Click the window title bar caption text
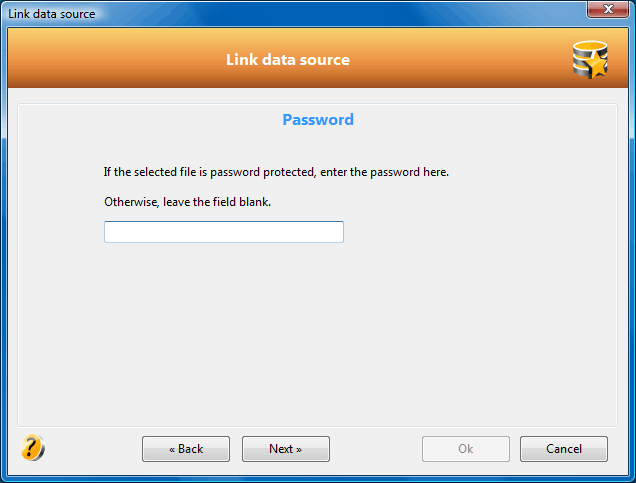The image size is (636, 483). point(52,14)
